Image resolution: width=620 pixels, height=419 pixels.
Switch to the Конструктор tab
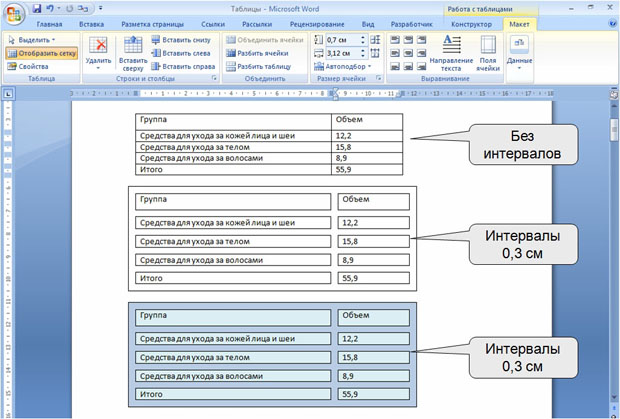point(471,23)
